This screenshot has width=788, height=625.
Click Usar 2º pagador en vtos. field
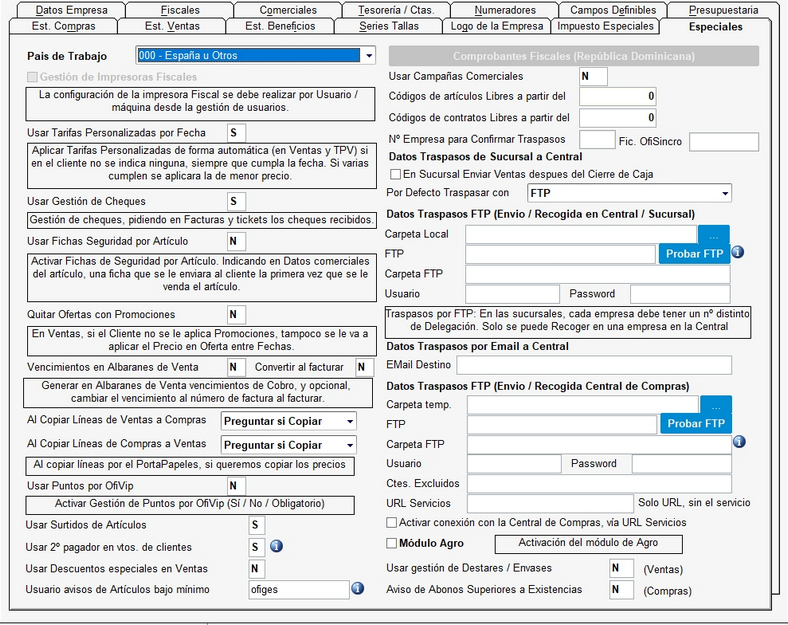coord(257,547)
